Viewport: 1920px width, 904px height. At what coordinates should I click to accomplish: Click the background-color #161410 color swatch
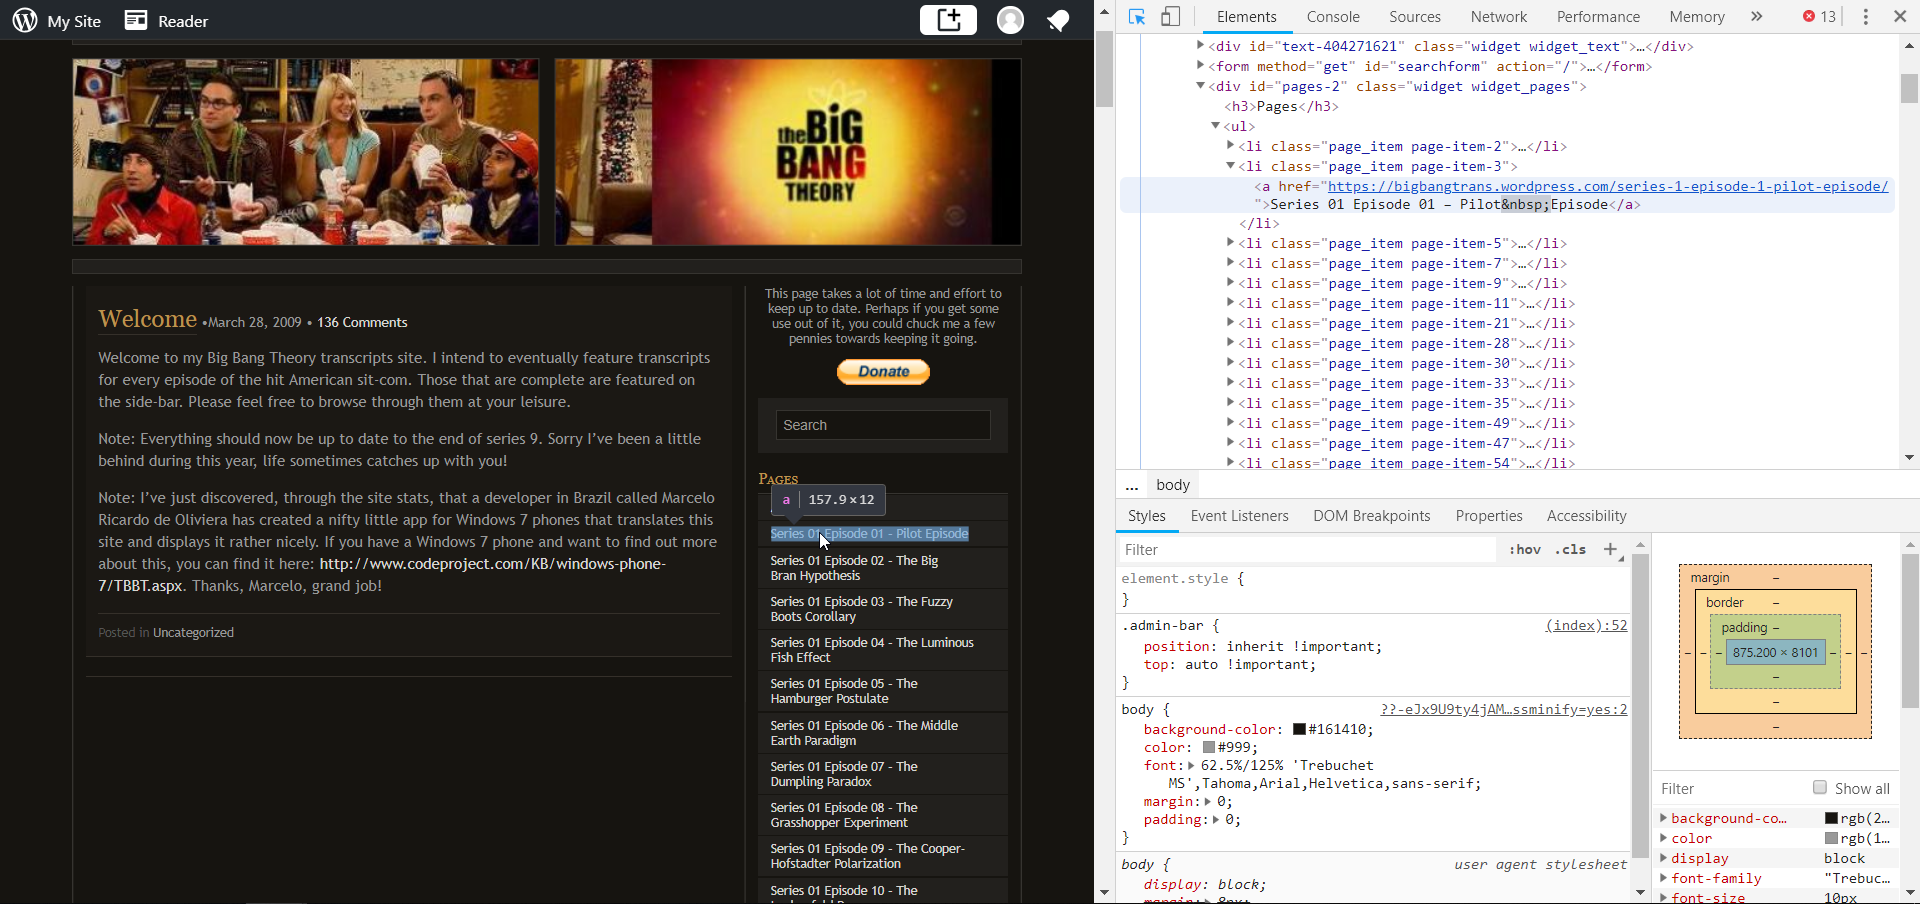[x=1299, y=730]
